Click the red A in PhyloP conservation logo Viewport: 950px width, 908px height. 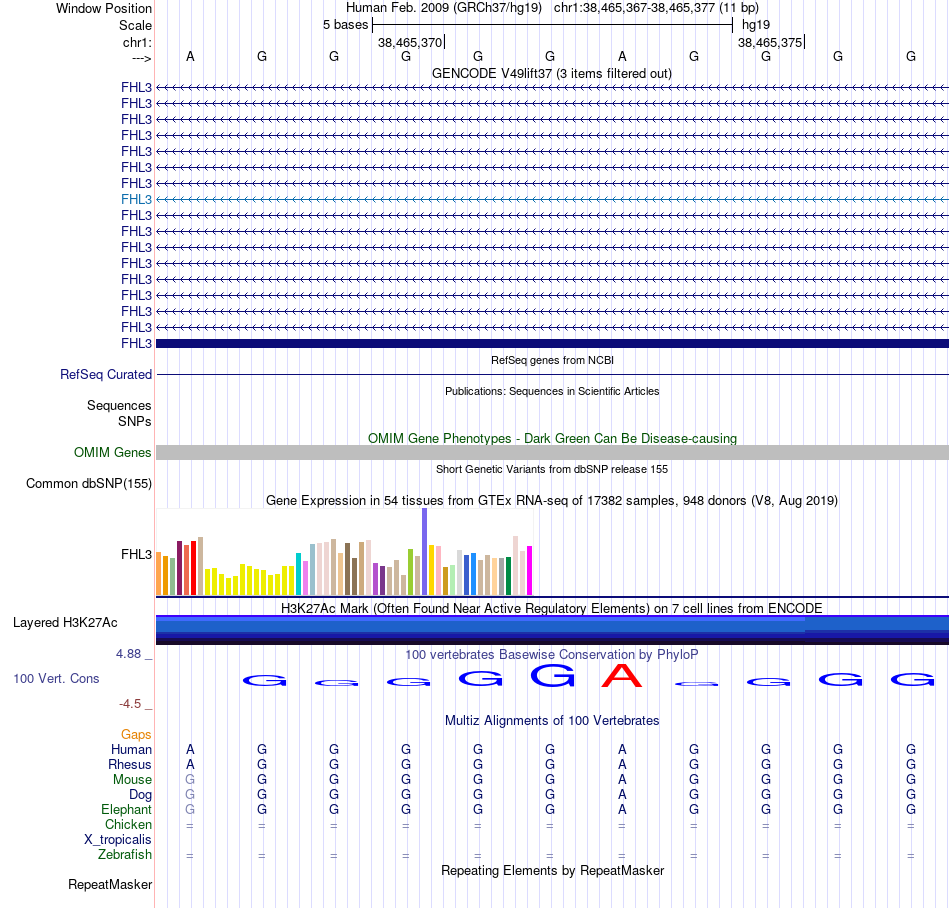pyautogui.click(x=622, y=675)
